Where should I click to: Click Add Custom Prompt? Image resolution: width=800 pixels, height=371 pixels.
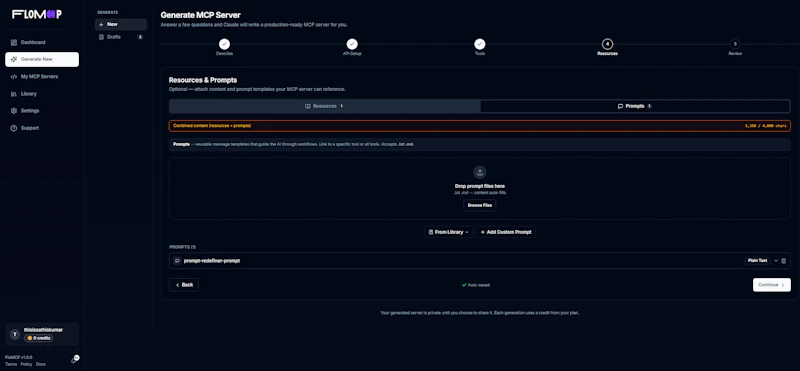pyautogui.click(x=506, y=232)
